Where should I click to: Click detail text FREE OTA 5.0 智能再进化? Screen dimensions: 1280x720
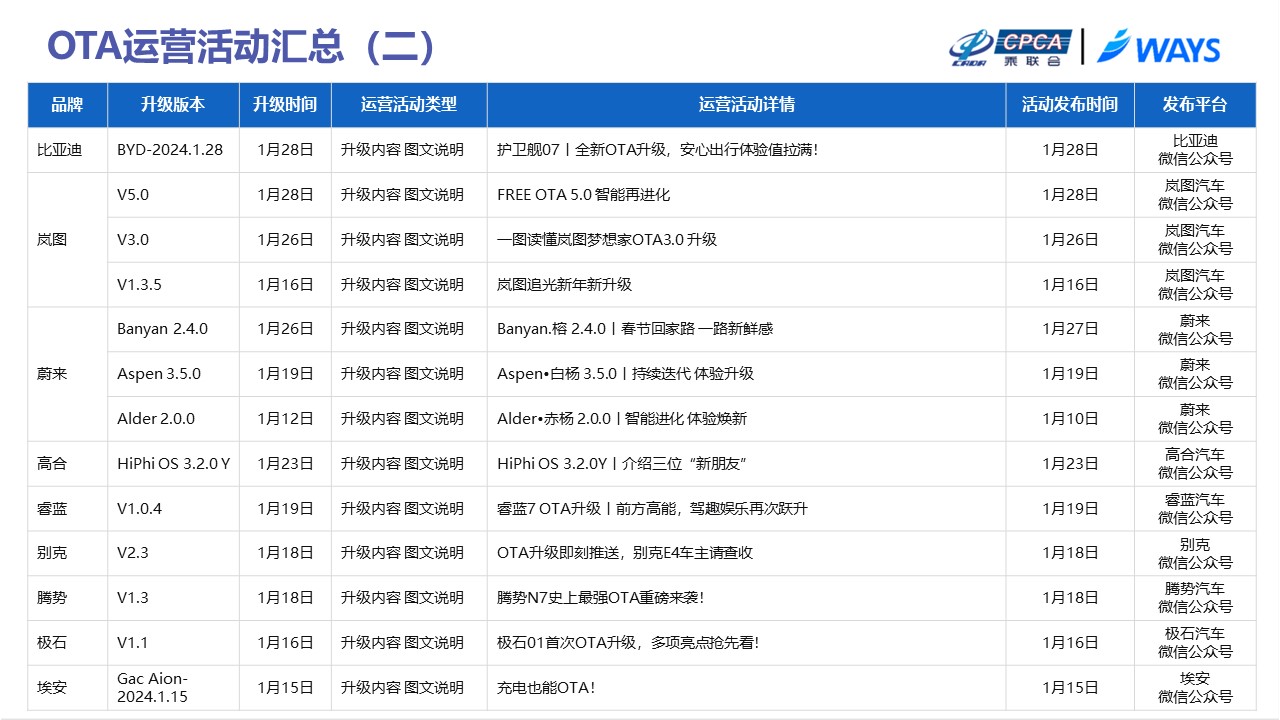pos(583,195)
